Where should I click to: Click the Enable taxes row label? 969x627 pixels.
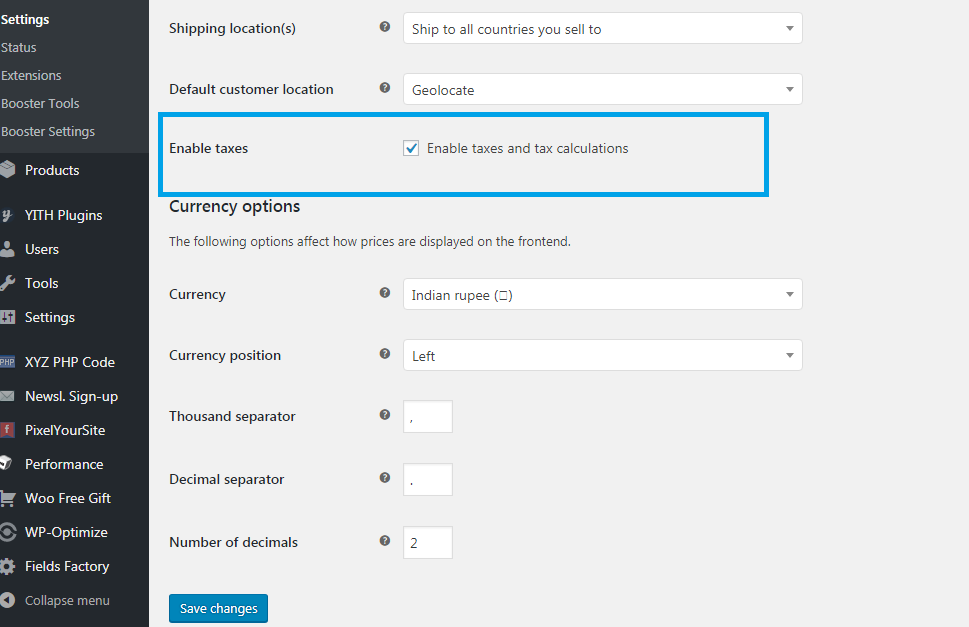point(208,148)
